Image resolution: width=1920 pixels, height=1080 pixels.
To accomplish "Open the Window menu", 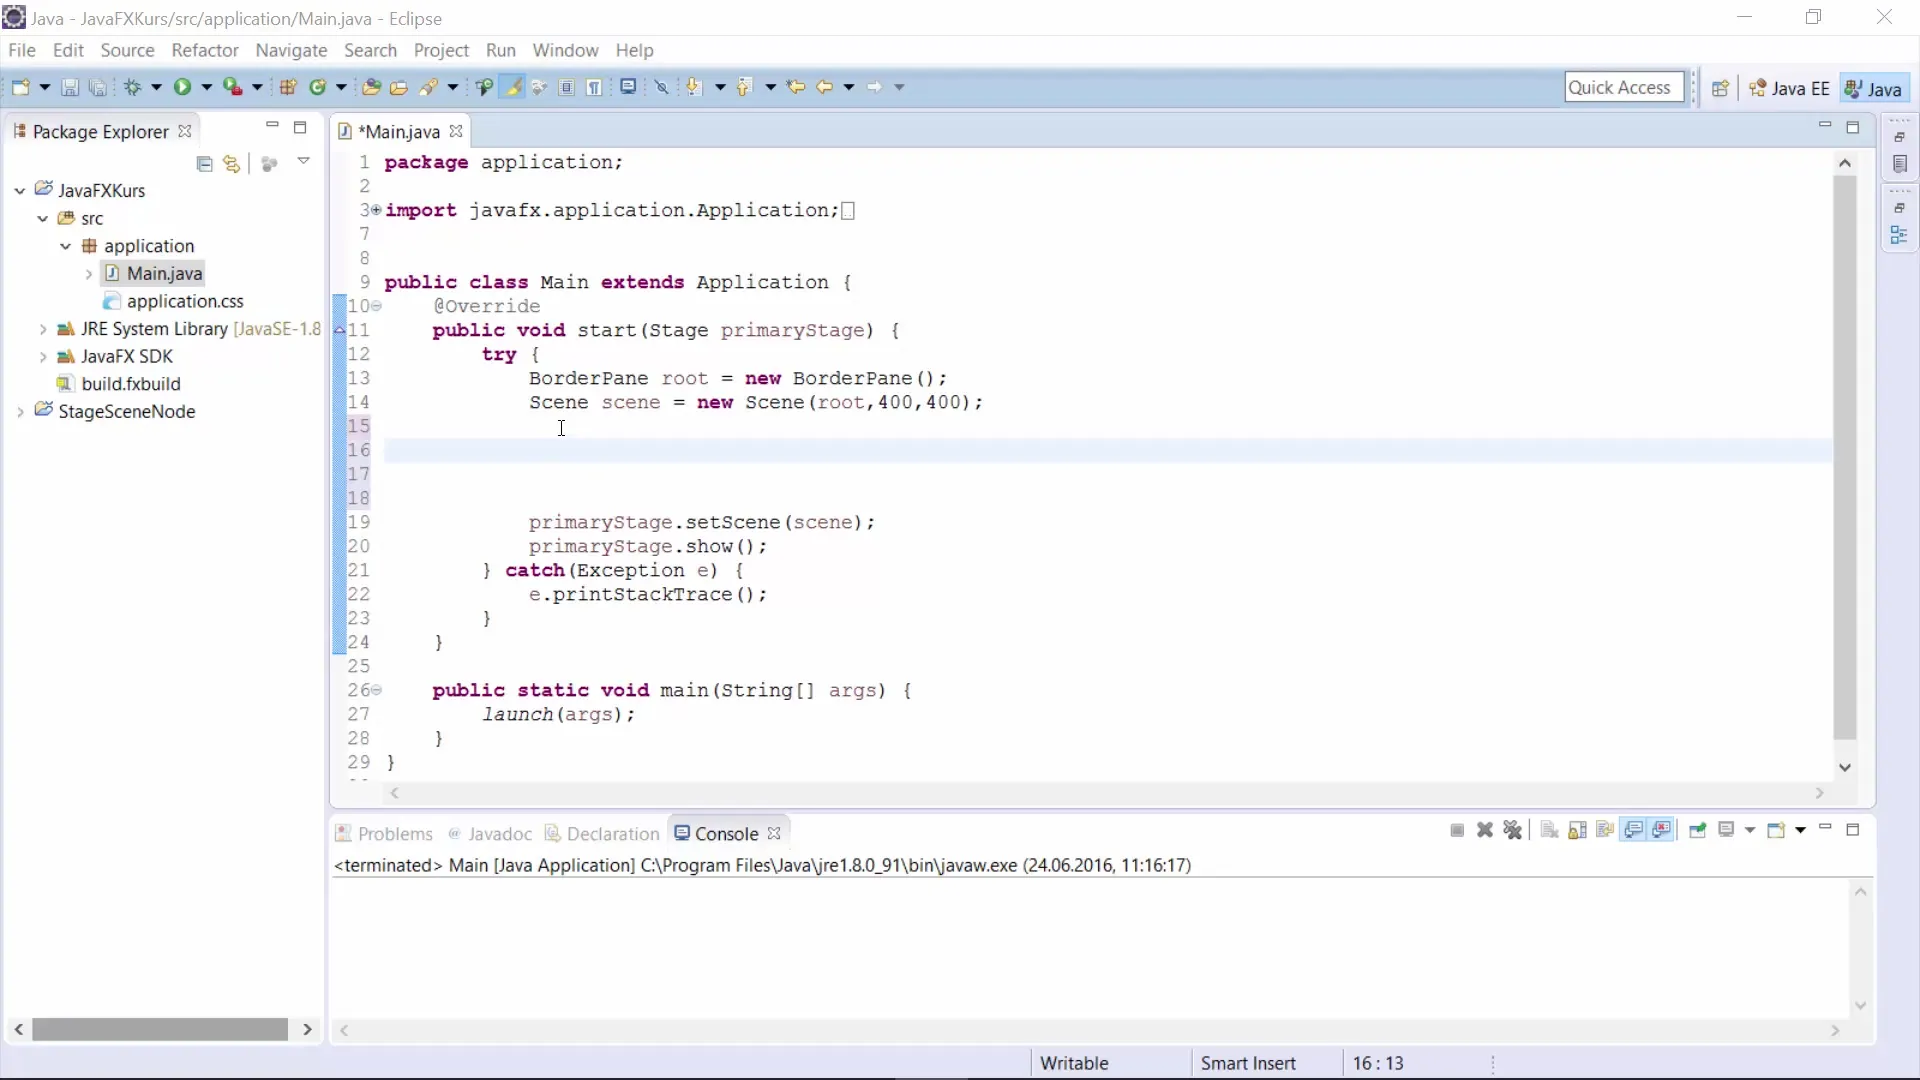I will (x=565, y=50).
